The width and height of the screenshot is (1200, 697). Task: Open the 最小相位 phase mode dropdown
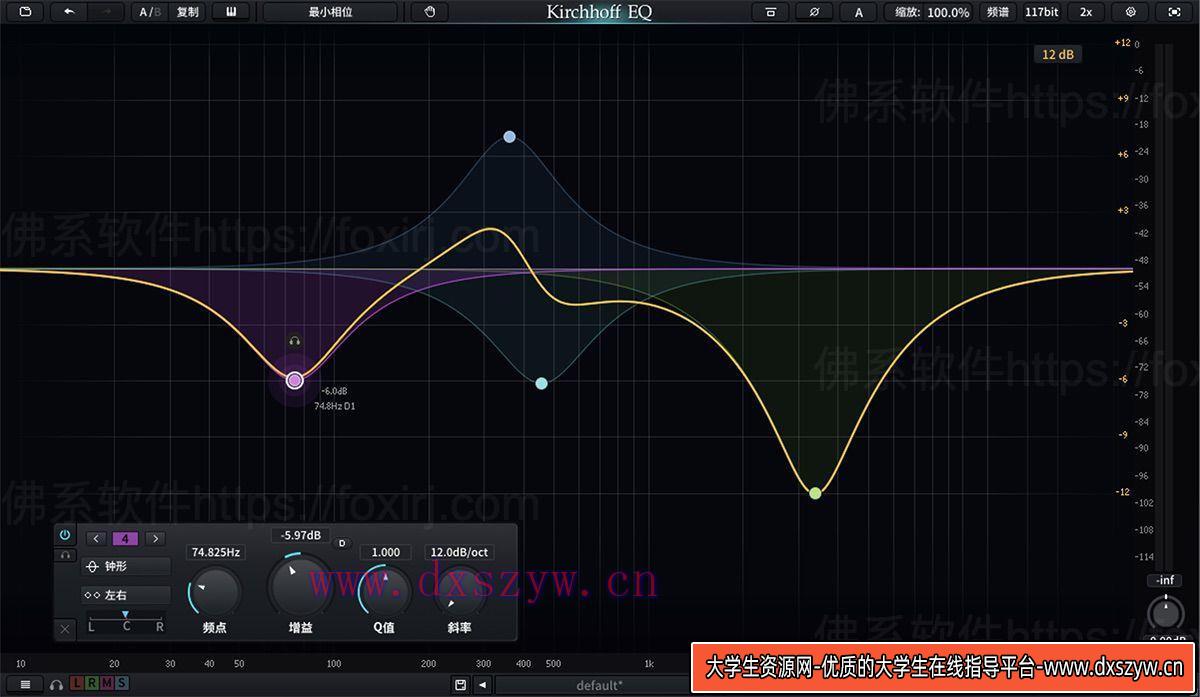tap(330, 12)
